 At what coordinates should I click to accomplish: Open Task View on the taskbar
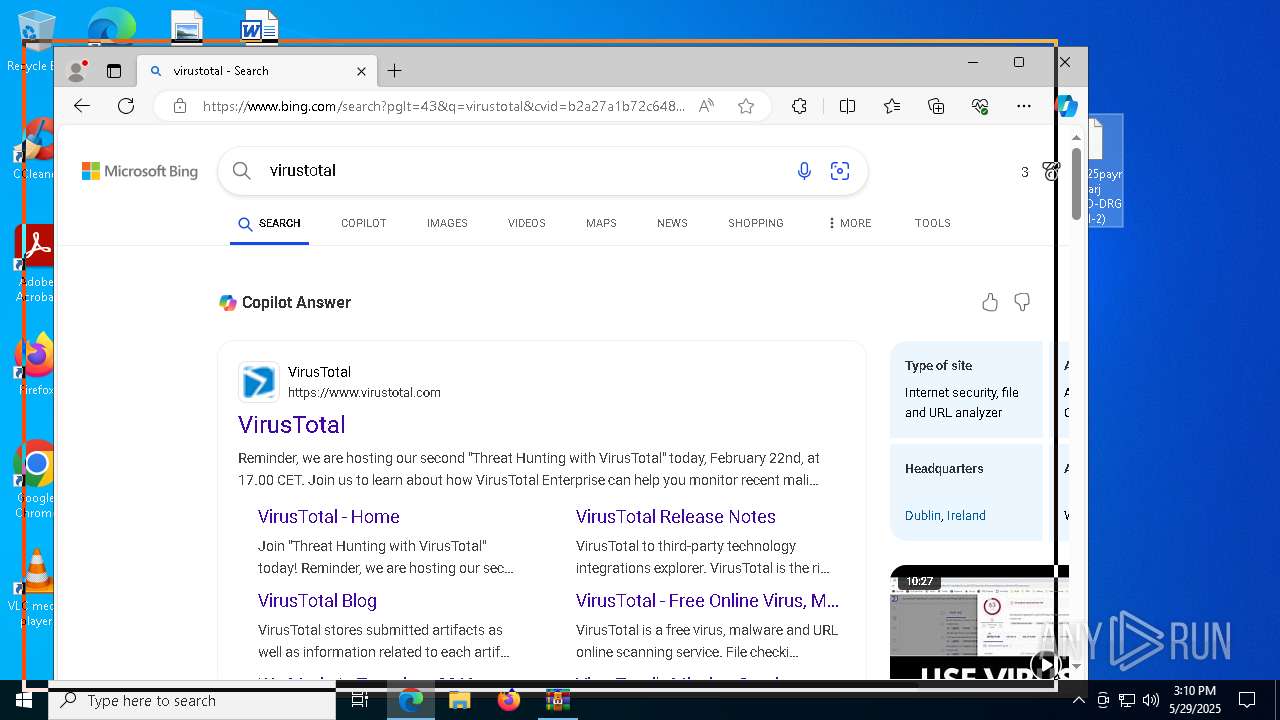click(x=361, y=700)
